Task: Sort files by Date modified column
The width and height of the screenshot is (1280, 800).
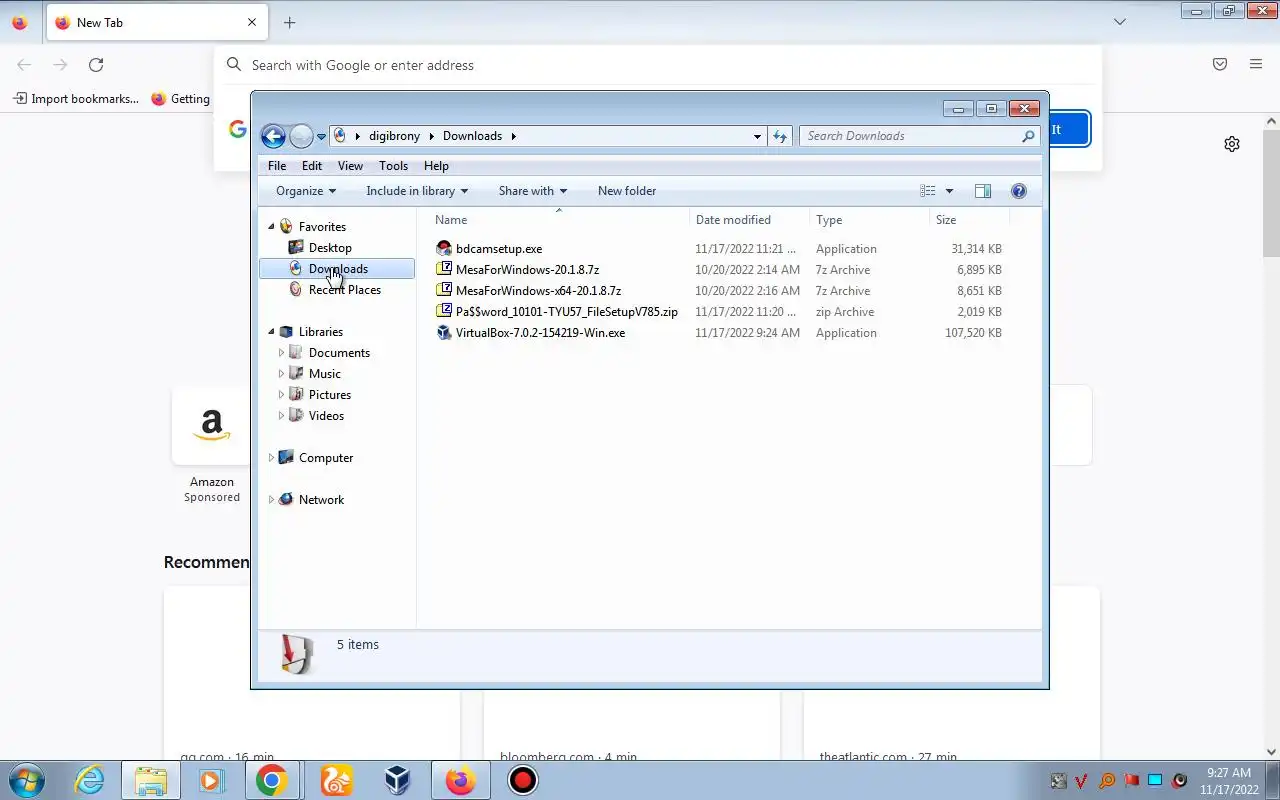Action: [733, 220]
